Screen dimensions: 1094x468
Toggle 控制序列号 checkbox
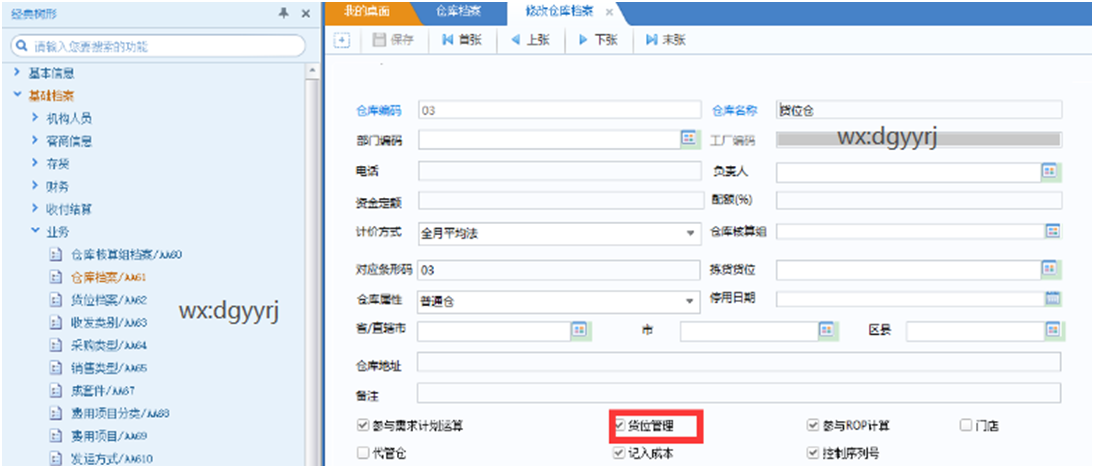(812, 453)
